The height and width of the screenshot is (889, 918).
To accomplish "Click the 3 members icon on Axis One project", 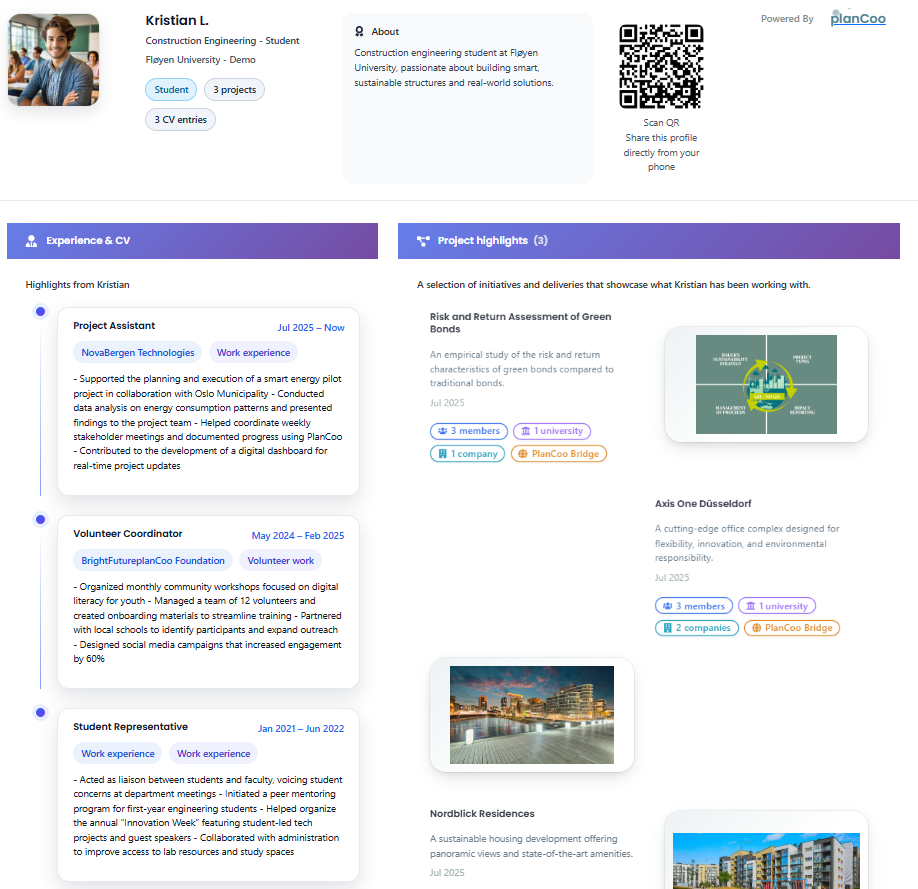I will pos(667,605).
